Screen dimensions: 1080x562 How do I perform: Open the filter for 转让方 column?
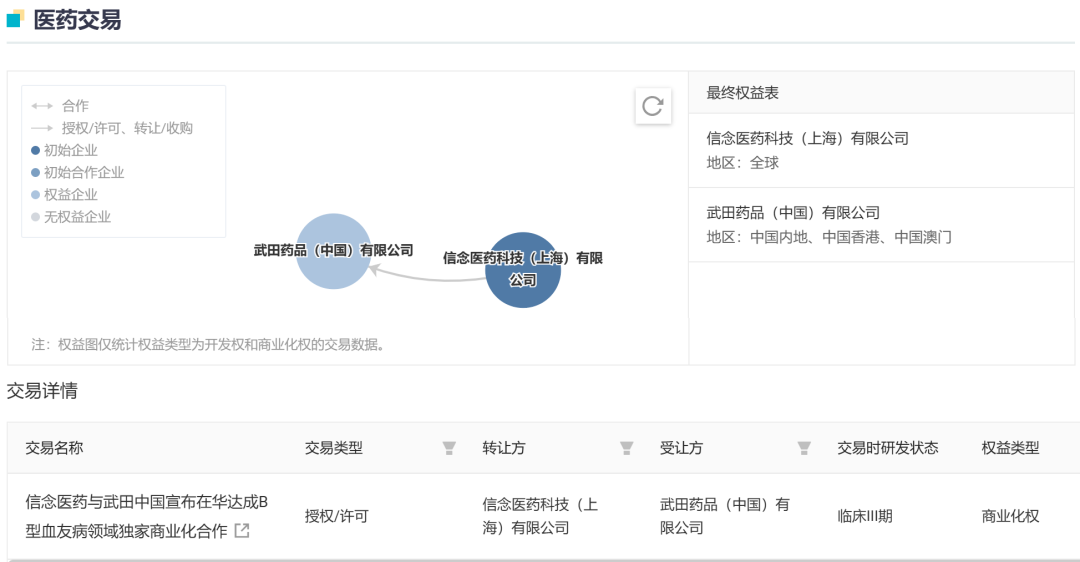click(626, 448)
